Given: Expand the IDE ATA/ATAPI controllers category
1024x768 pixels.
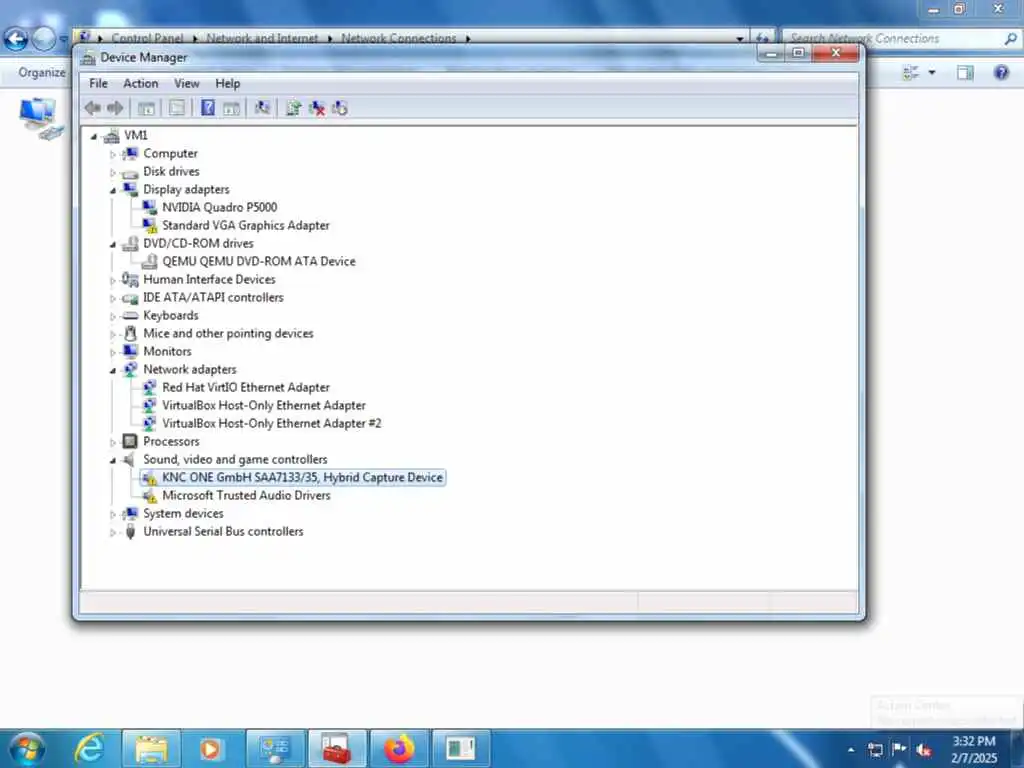Looking at the screenshot, I should (x=112, y=298).
